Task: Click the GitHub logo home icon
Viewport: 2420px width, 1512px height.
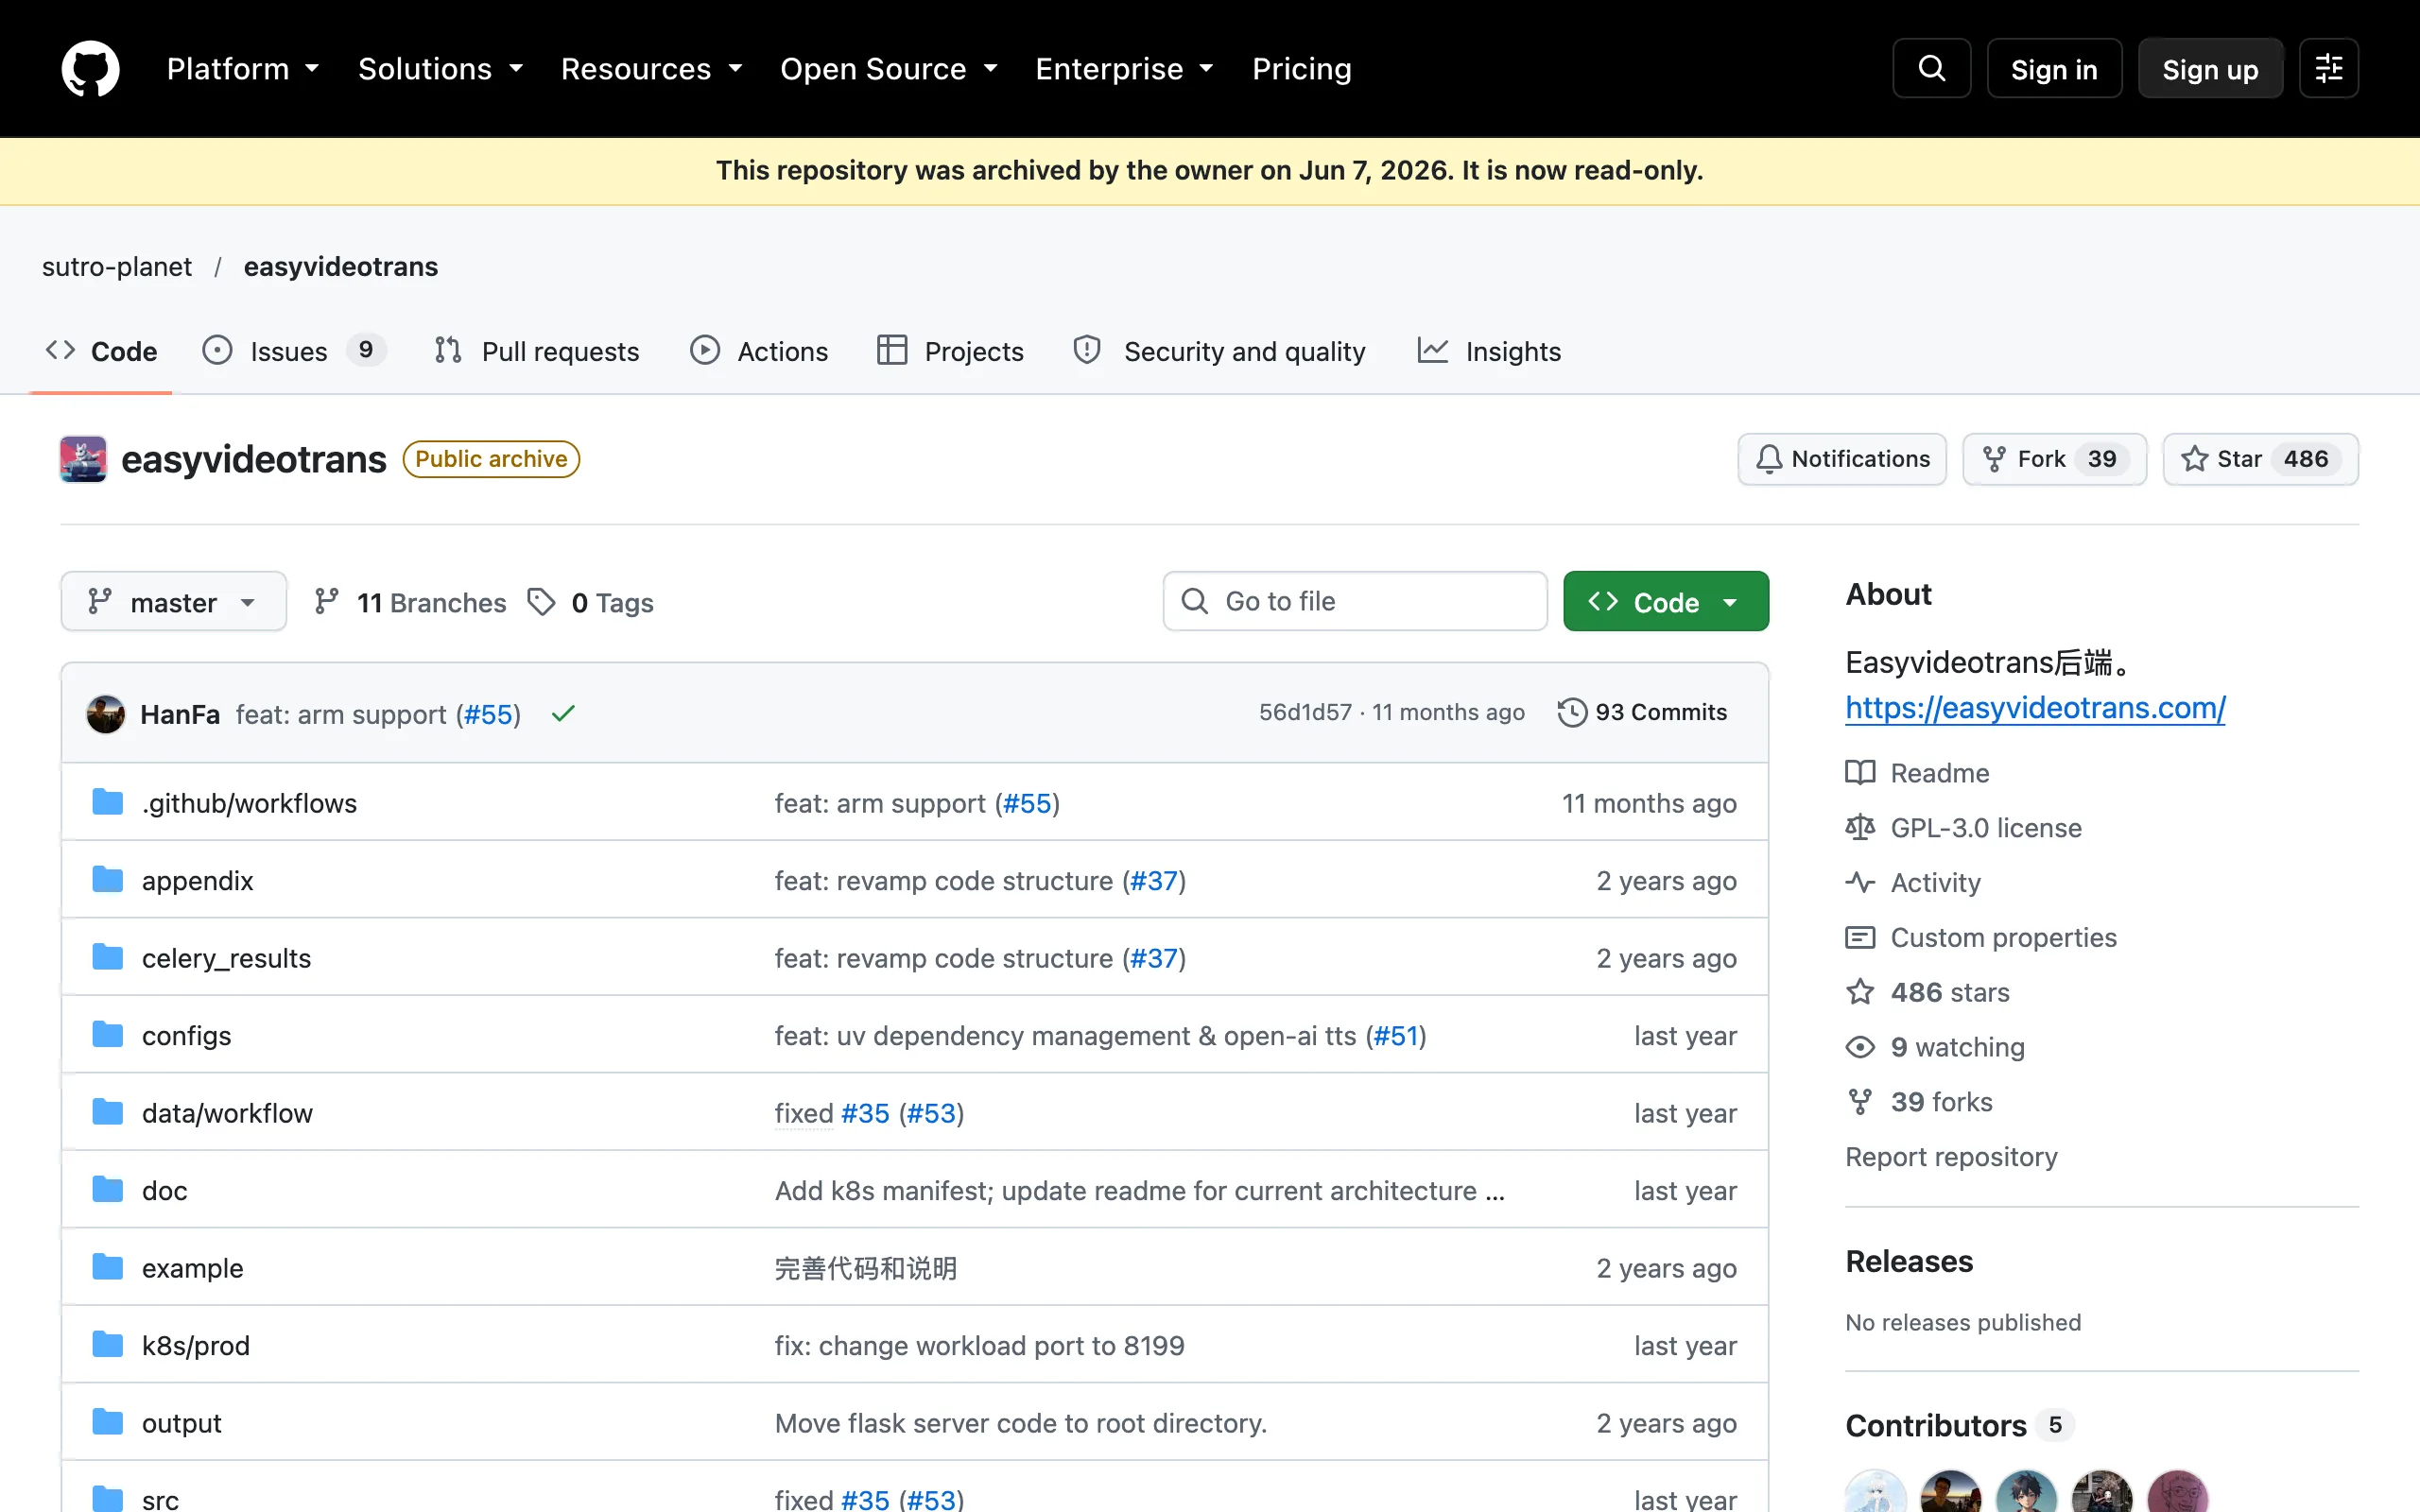Action: [x=90, y=69]
